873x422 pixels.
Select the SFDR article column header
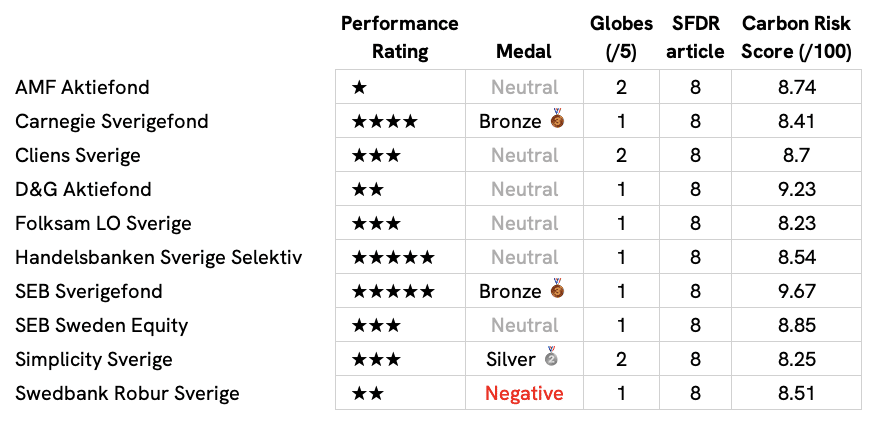point(695,37)
